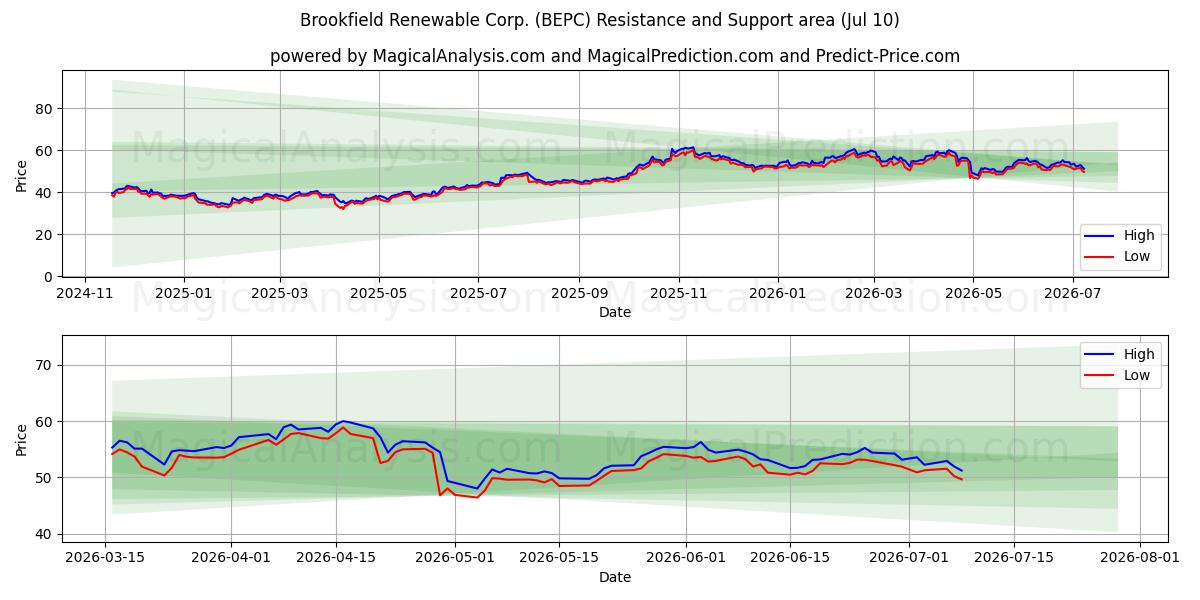Click the '2026-04-01' date label on the lower axis

coord(231,560)
